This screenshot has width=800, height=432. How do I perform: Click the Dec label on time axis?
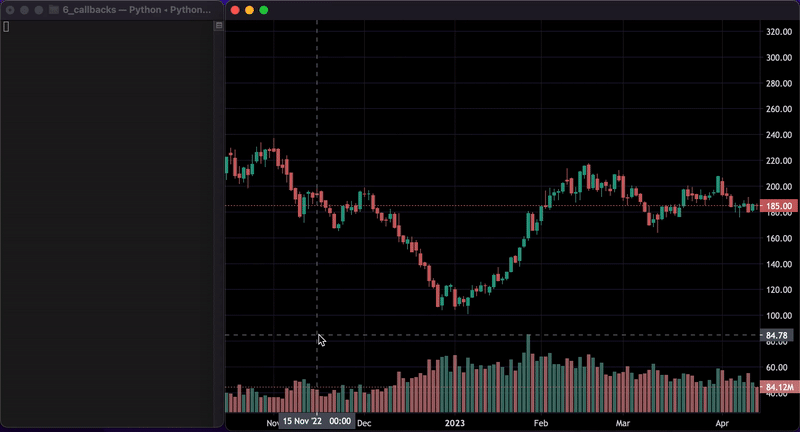[x=364, y=423]
